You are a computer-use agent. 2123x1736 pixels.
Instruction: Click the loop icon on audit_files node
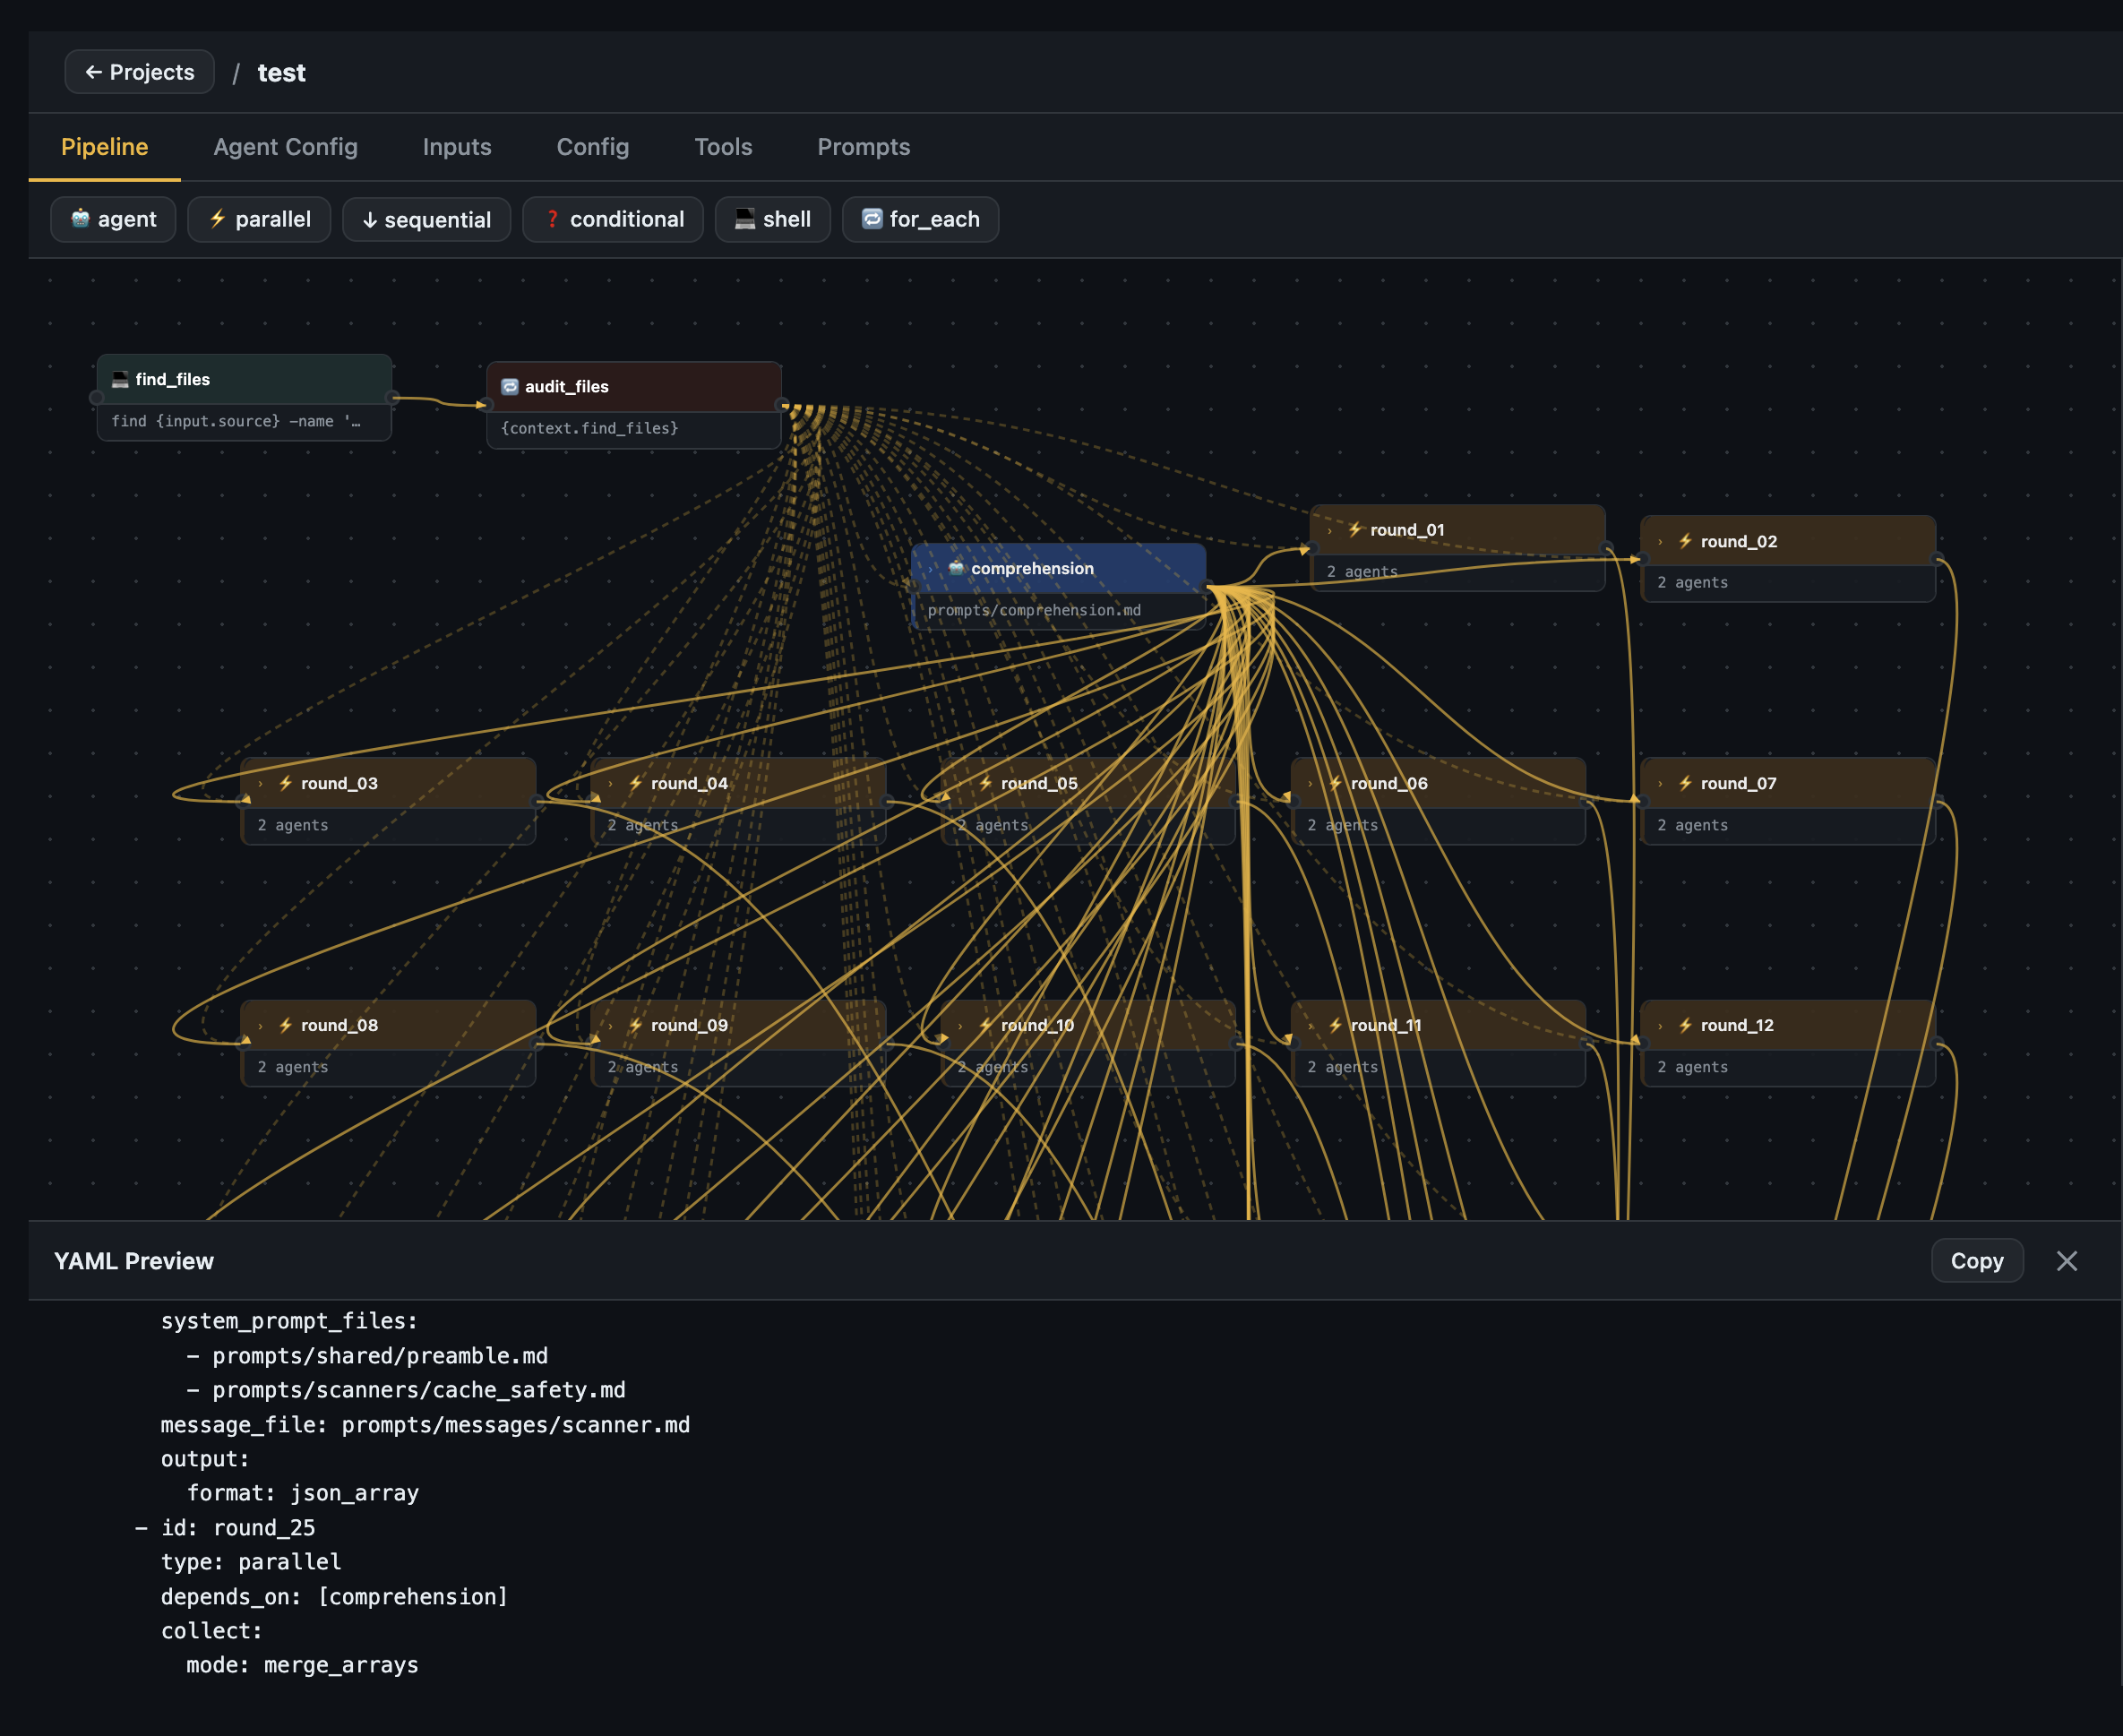[x=509, y=386]
